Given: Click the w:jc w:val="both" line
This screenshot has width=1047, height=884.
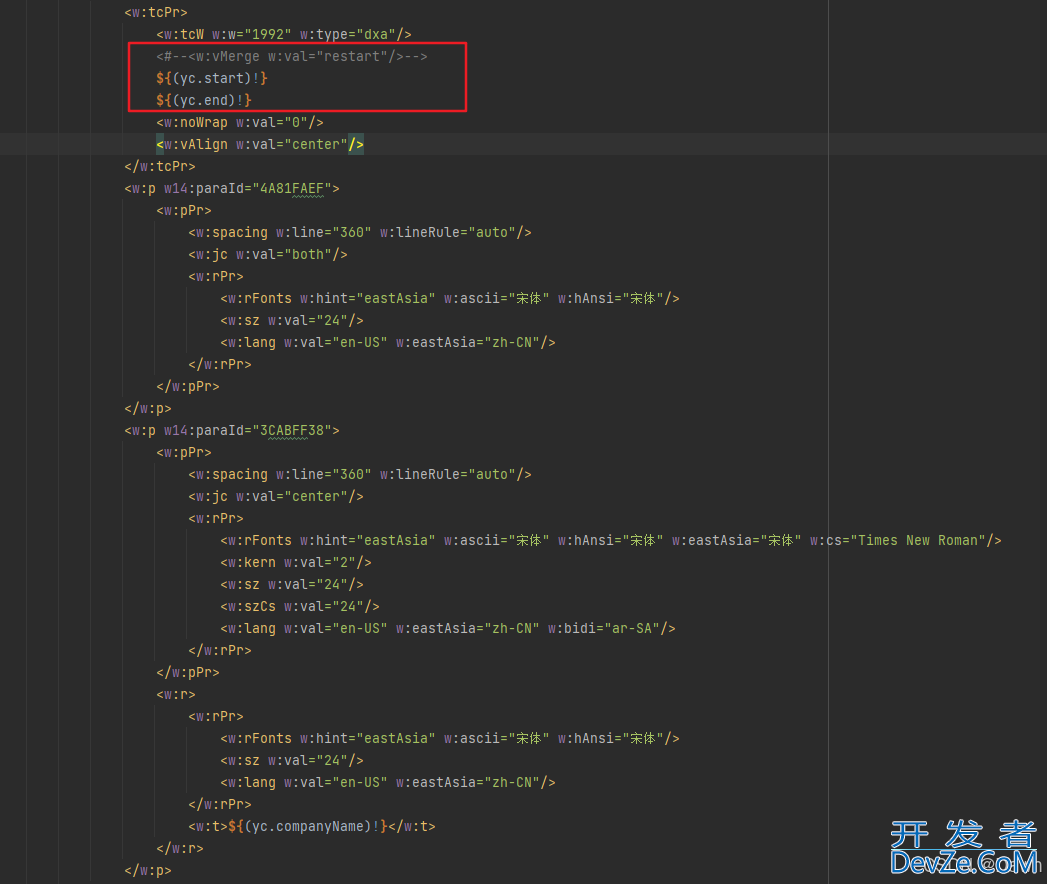Looking at the screenshot, I should click(268, 254).
